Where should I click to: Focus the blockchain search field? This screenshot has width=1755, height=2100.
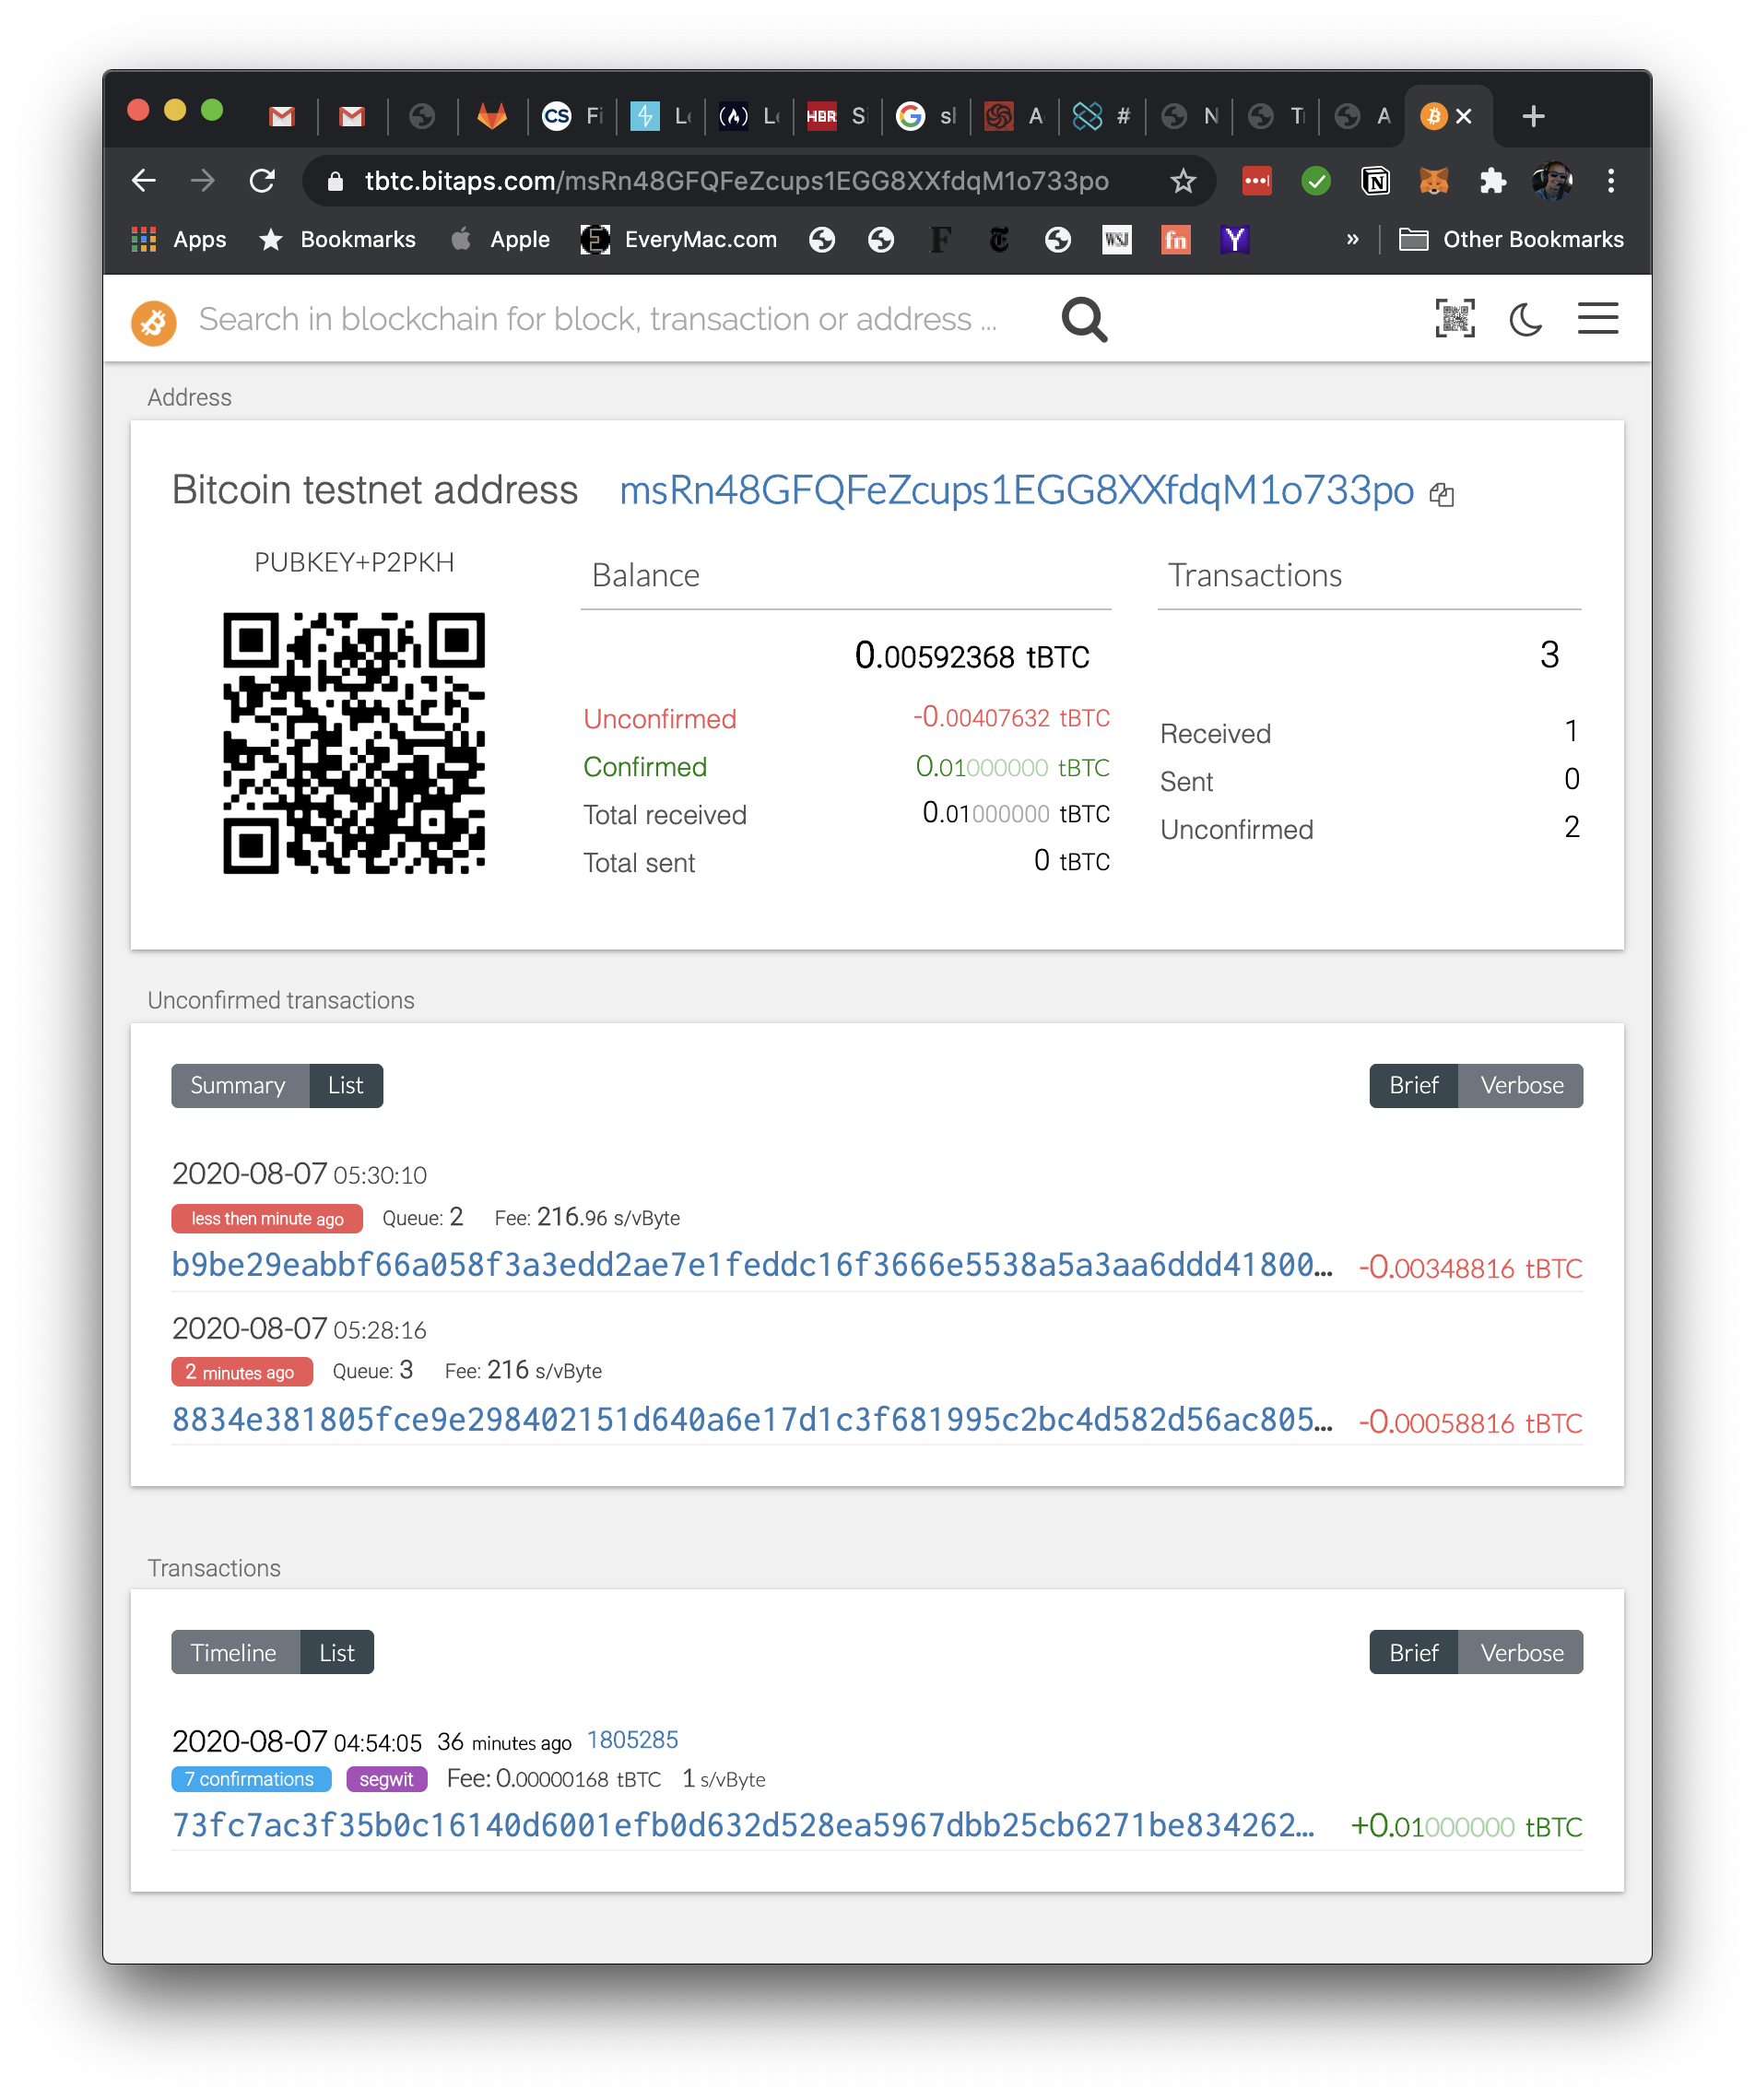pyautogui.click(x=598, y=320)
